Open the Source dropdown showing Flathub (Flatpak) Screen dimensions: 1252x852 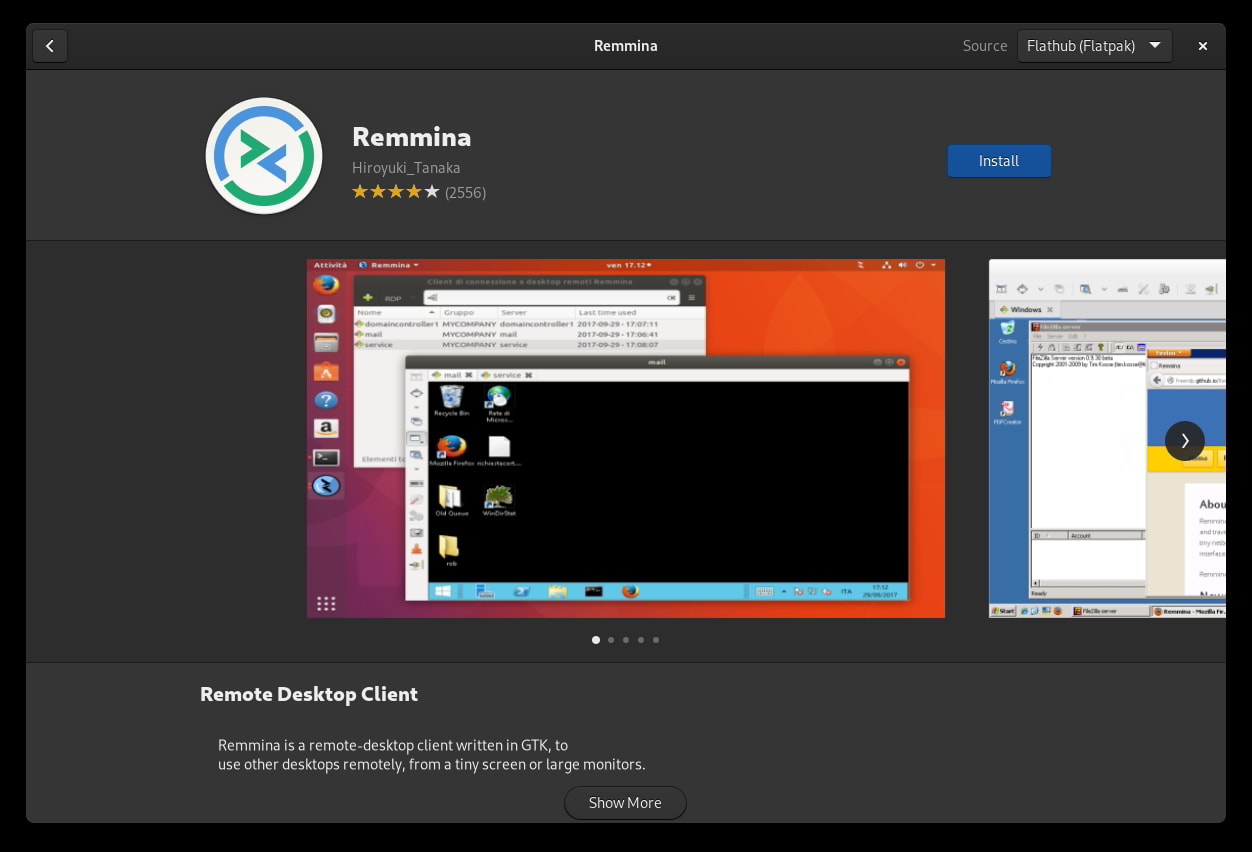point(1094,46)
